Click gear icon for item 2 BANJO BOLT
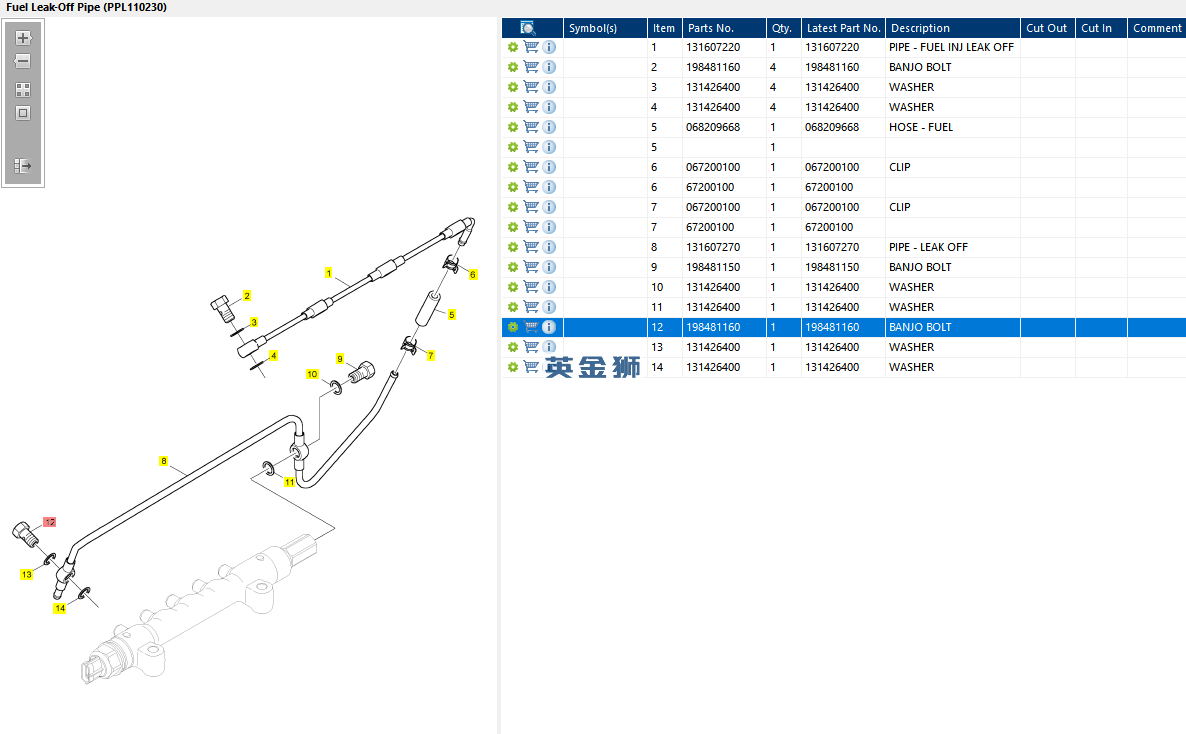 513,67
